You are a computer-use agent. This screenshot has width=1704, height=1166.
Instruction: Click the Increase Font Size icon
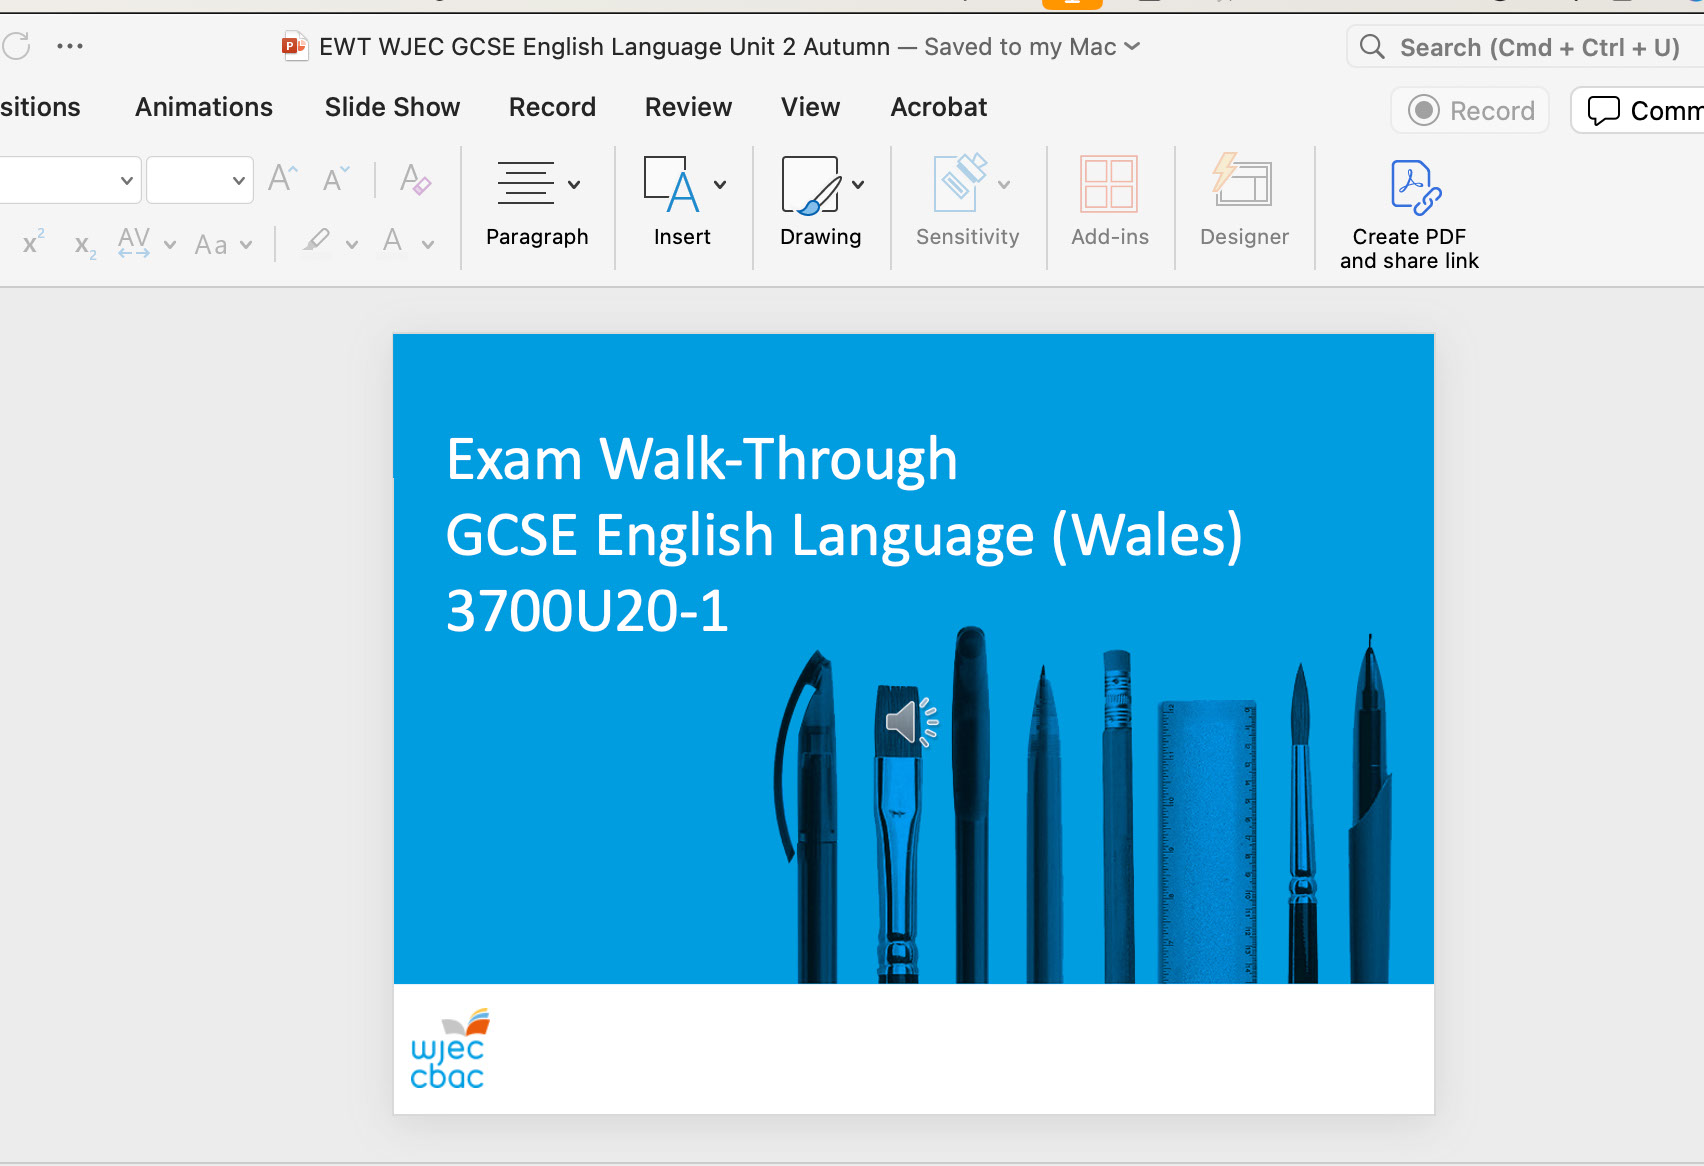(282, 179)
